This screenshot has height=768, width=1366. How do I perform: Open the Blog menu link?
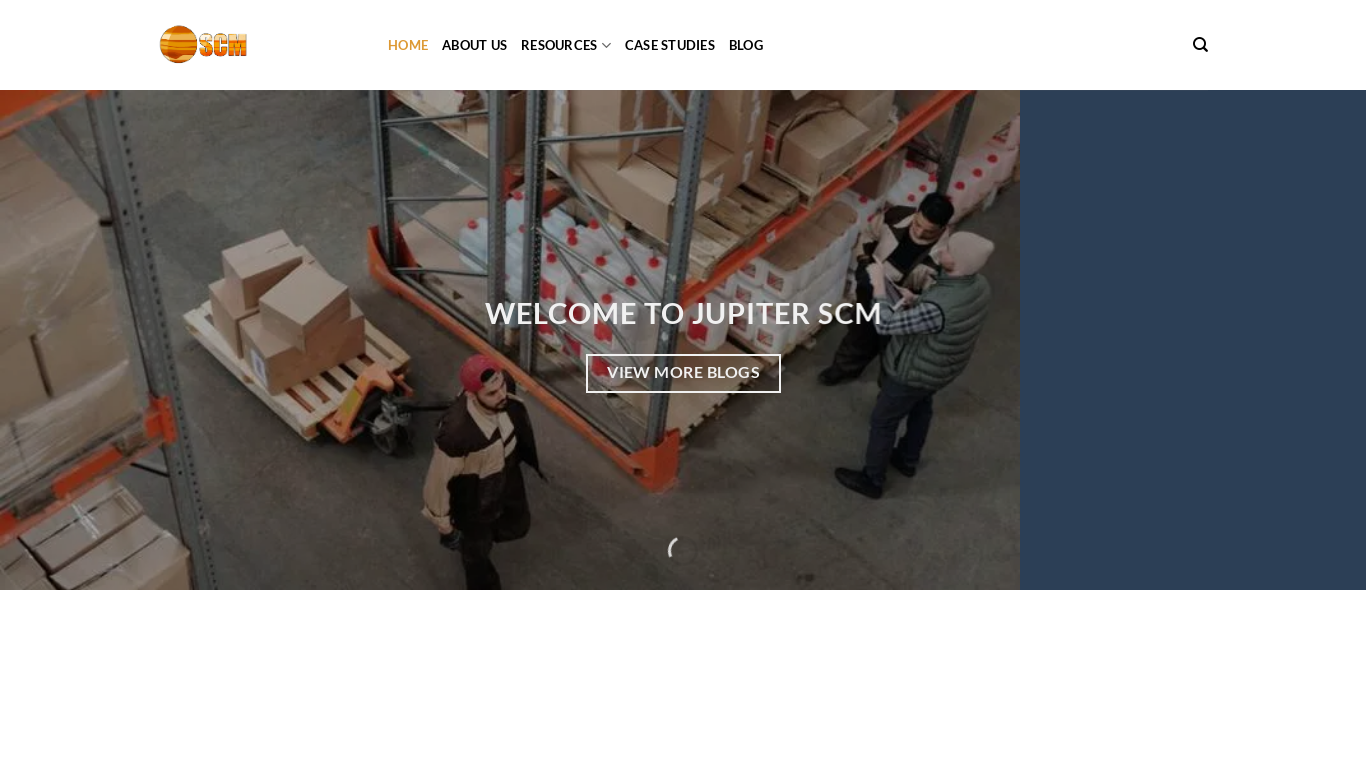746,45
